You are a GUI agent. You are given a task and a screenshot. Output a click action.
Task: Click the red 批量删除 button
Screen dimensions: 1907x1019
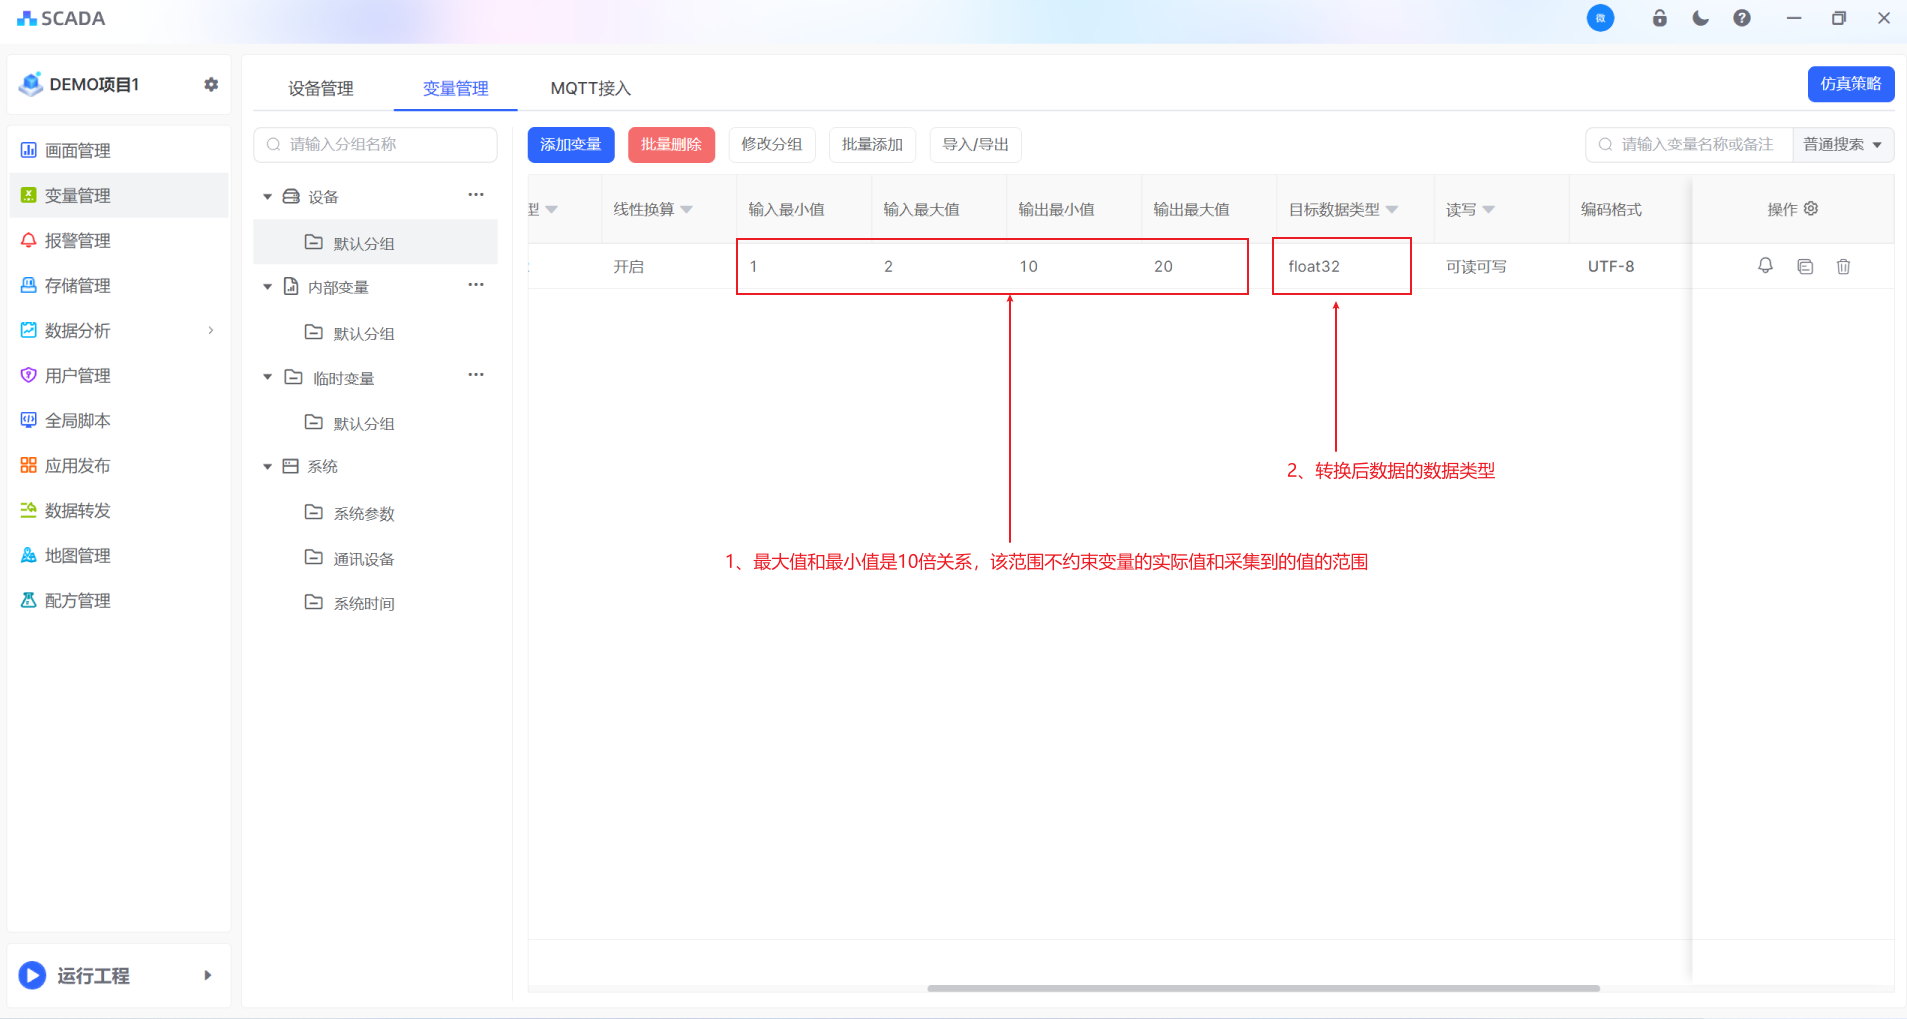[671, 145]
